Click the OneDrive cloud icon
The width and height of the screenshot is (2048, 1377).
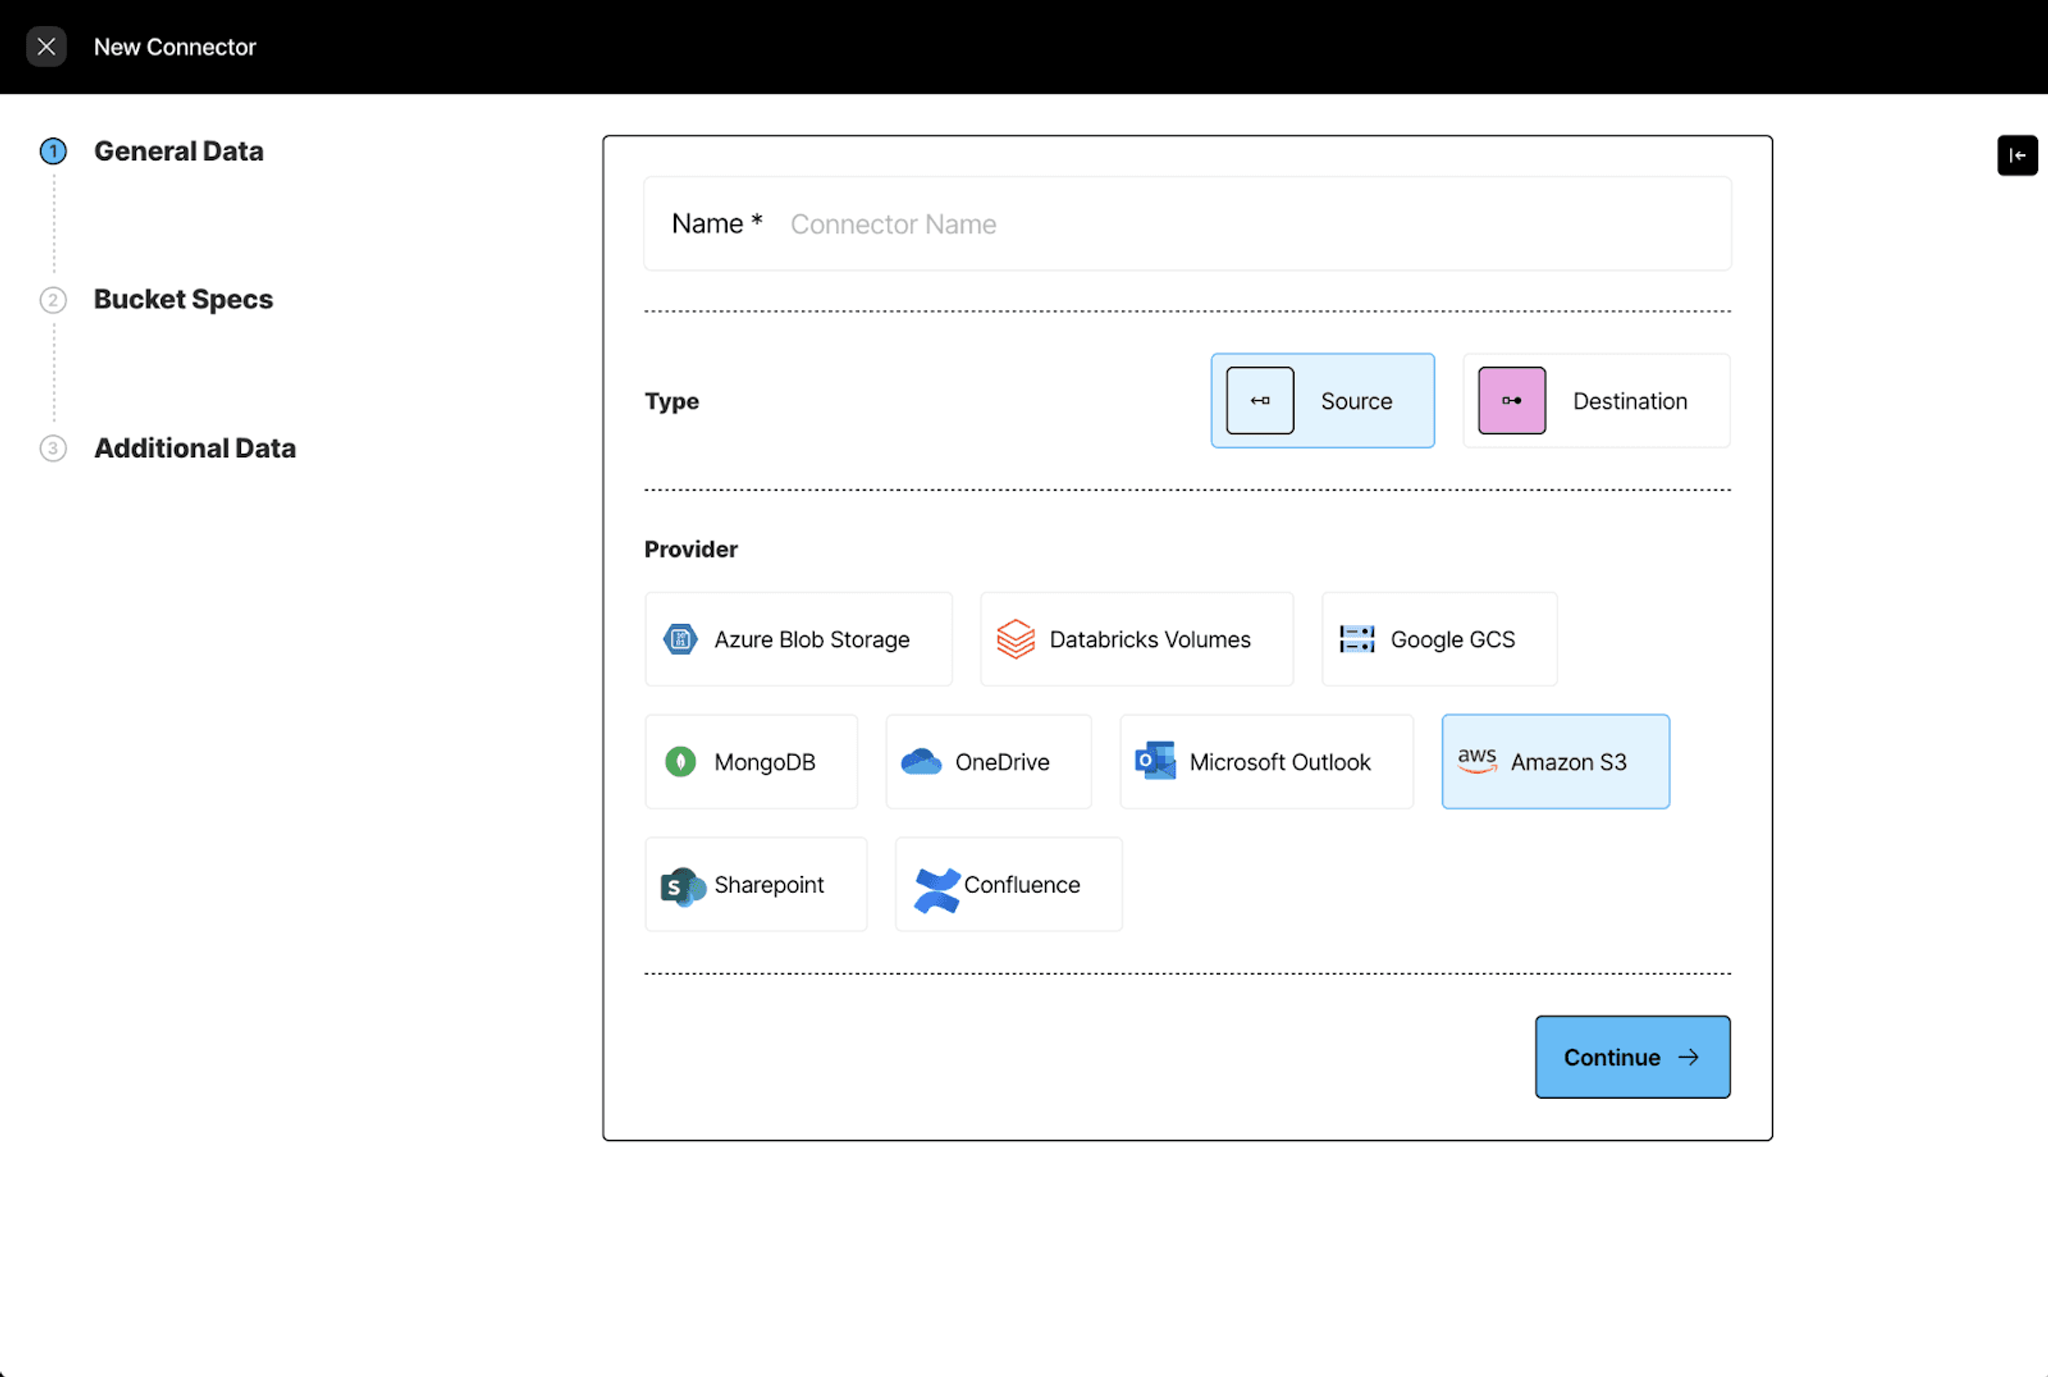click(x=921, y=762)
